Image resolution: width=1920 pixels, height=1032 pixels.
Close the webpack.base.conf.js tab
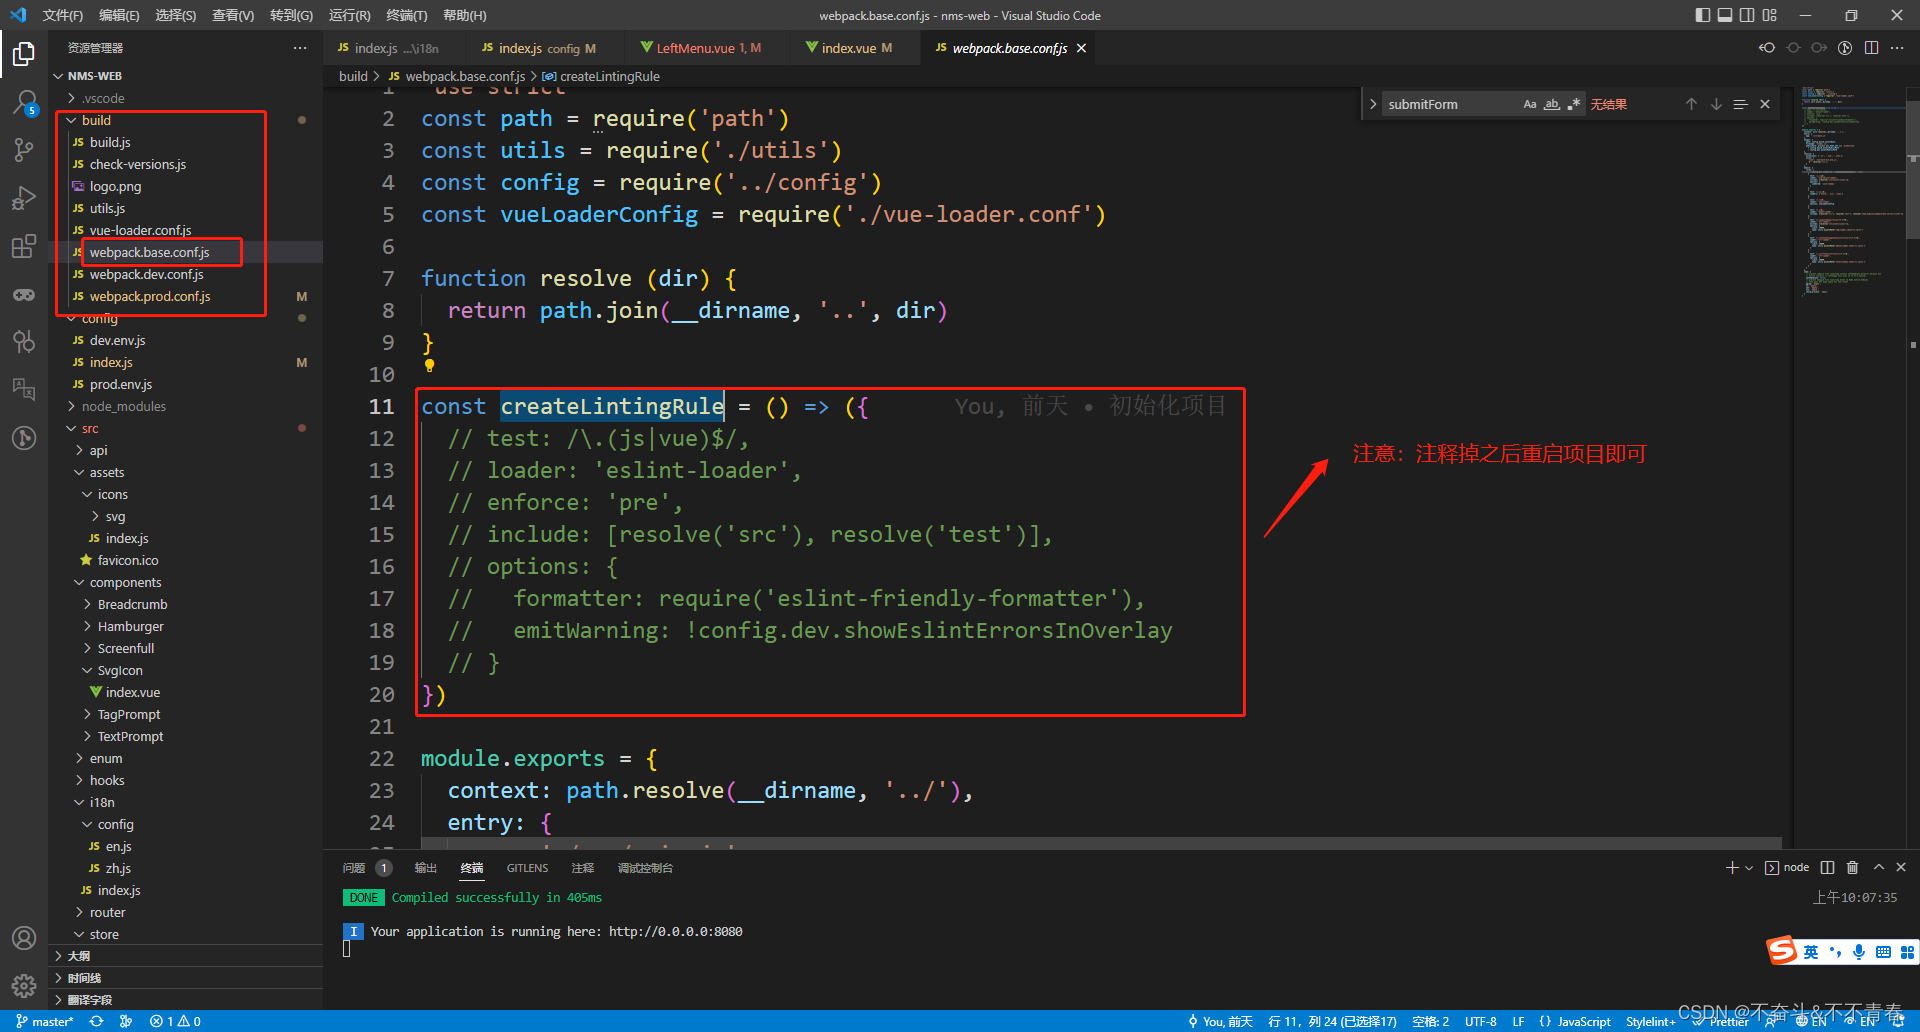coord(1081,48)
